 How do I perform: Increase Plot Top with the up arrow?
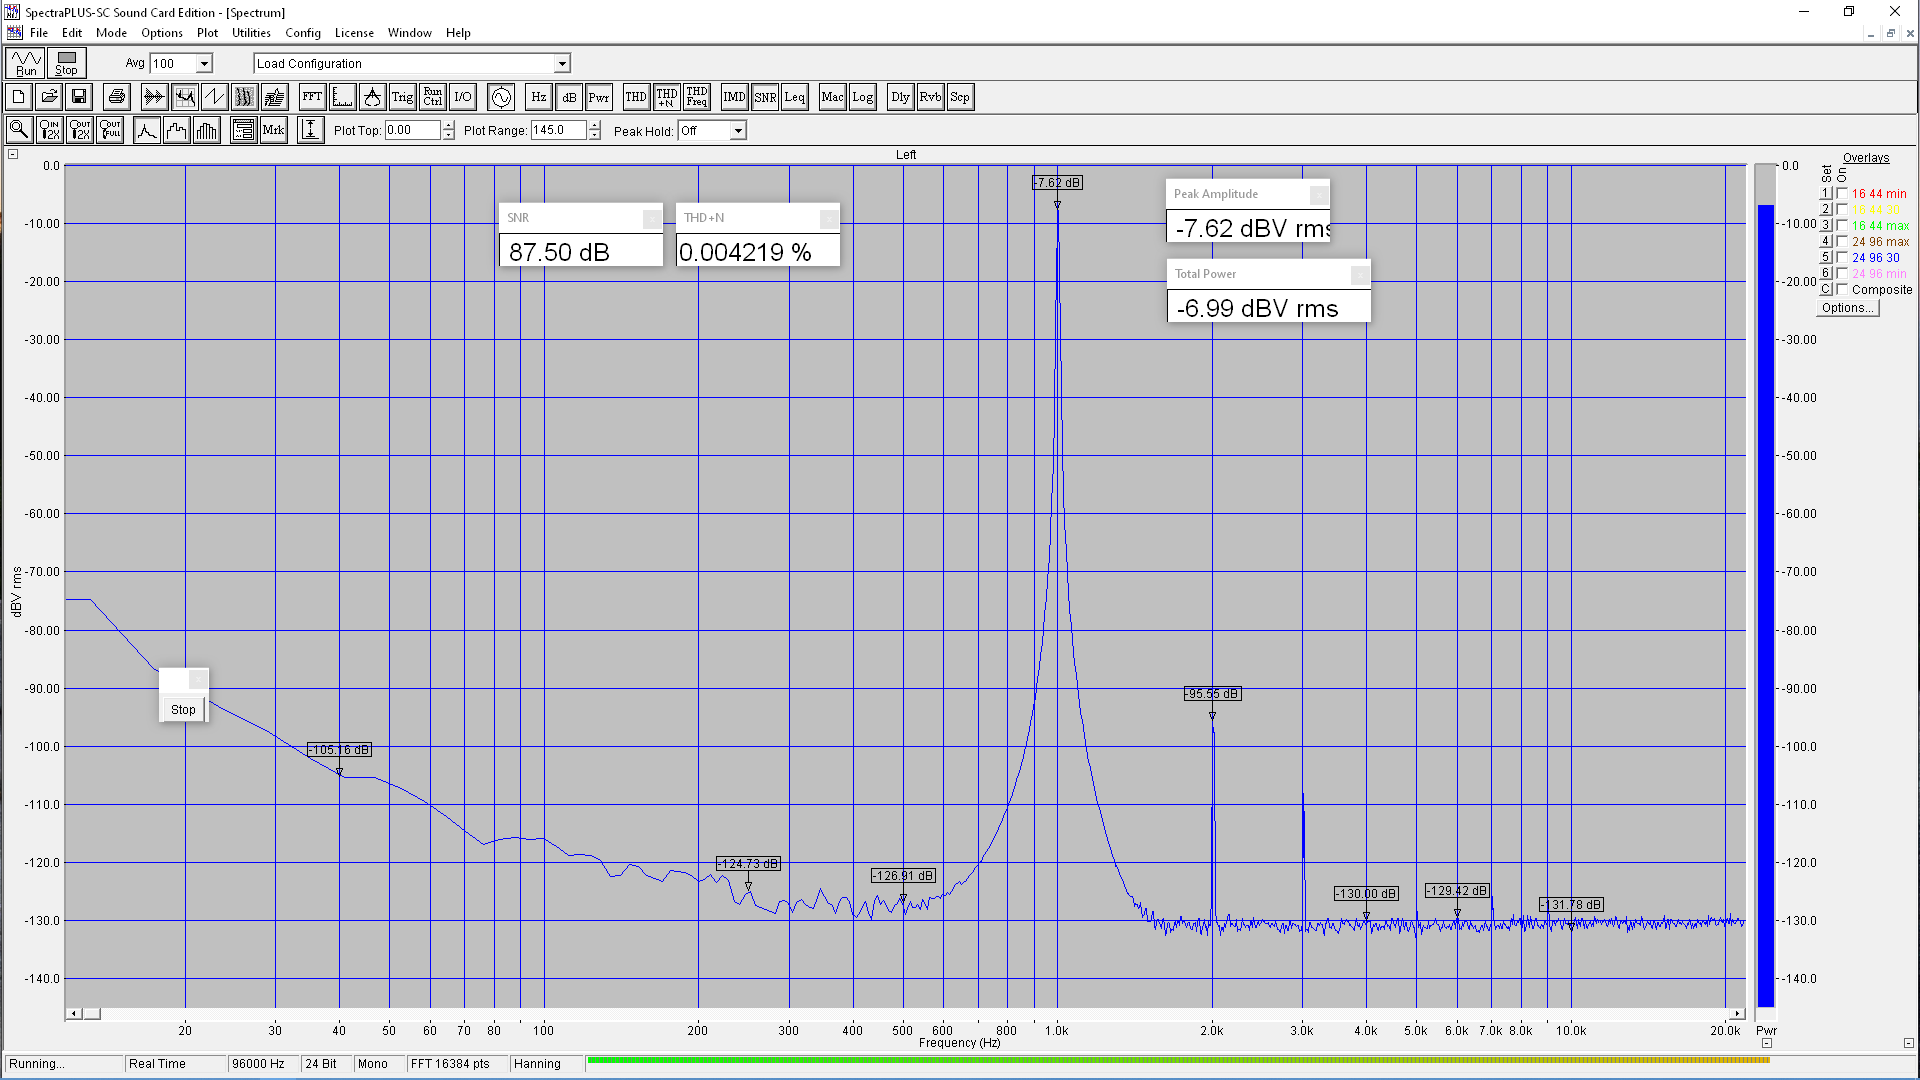coord(448,126)
